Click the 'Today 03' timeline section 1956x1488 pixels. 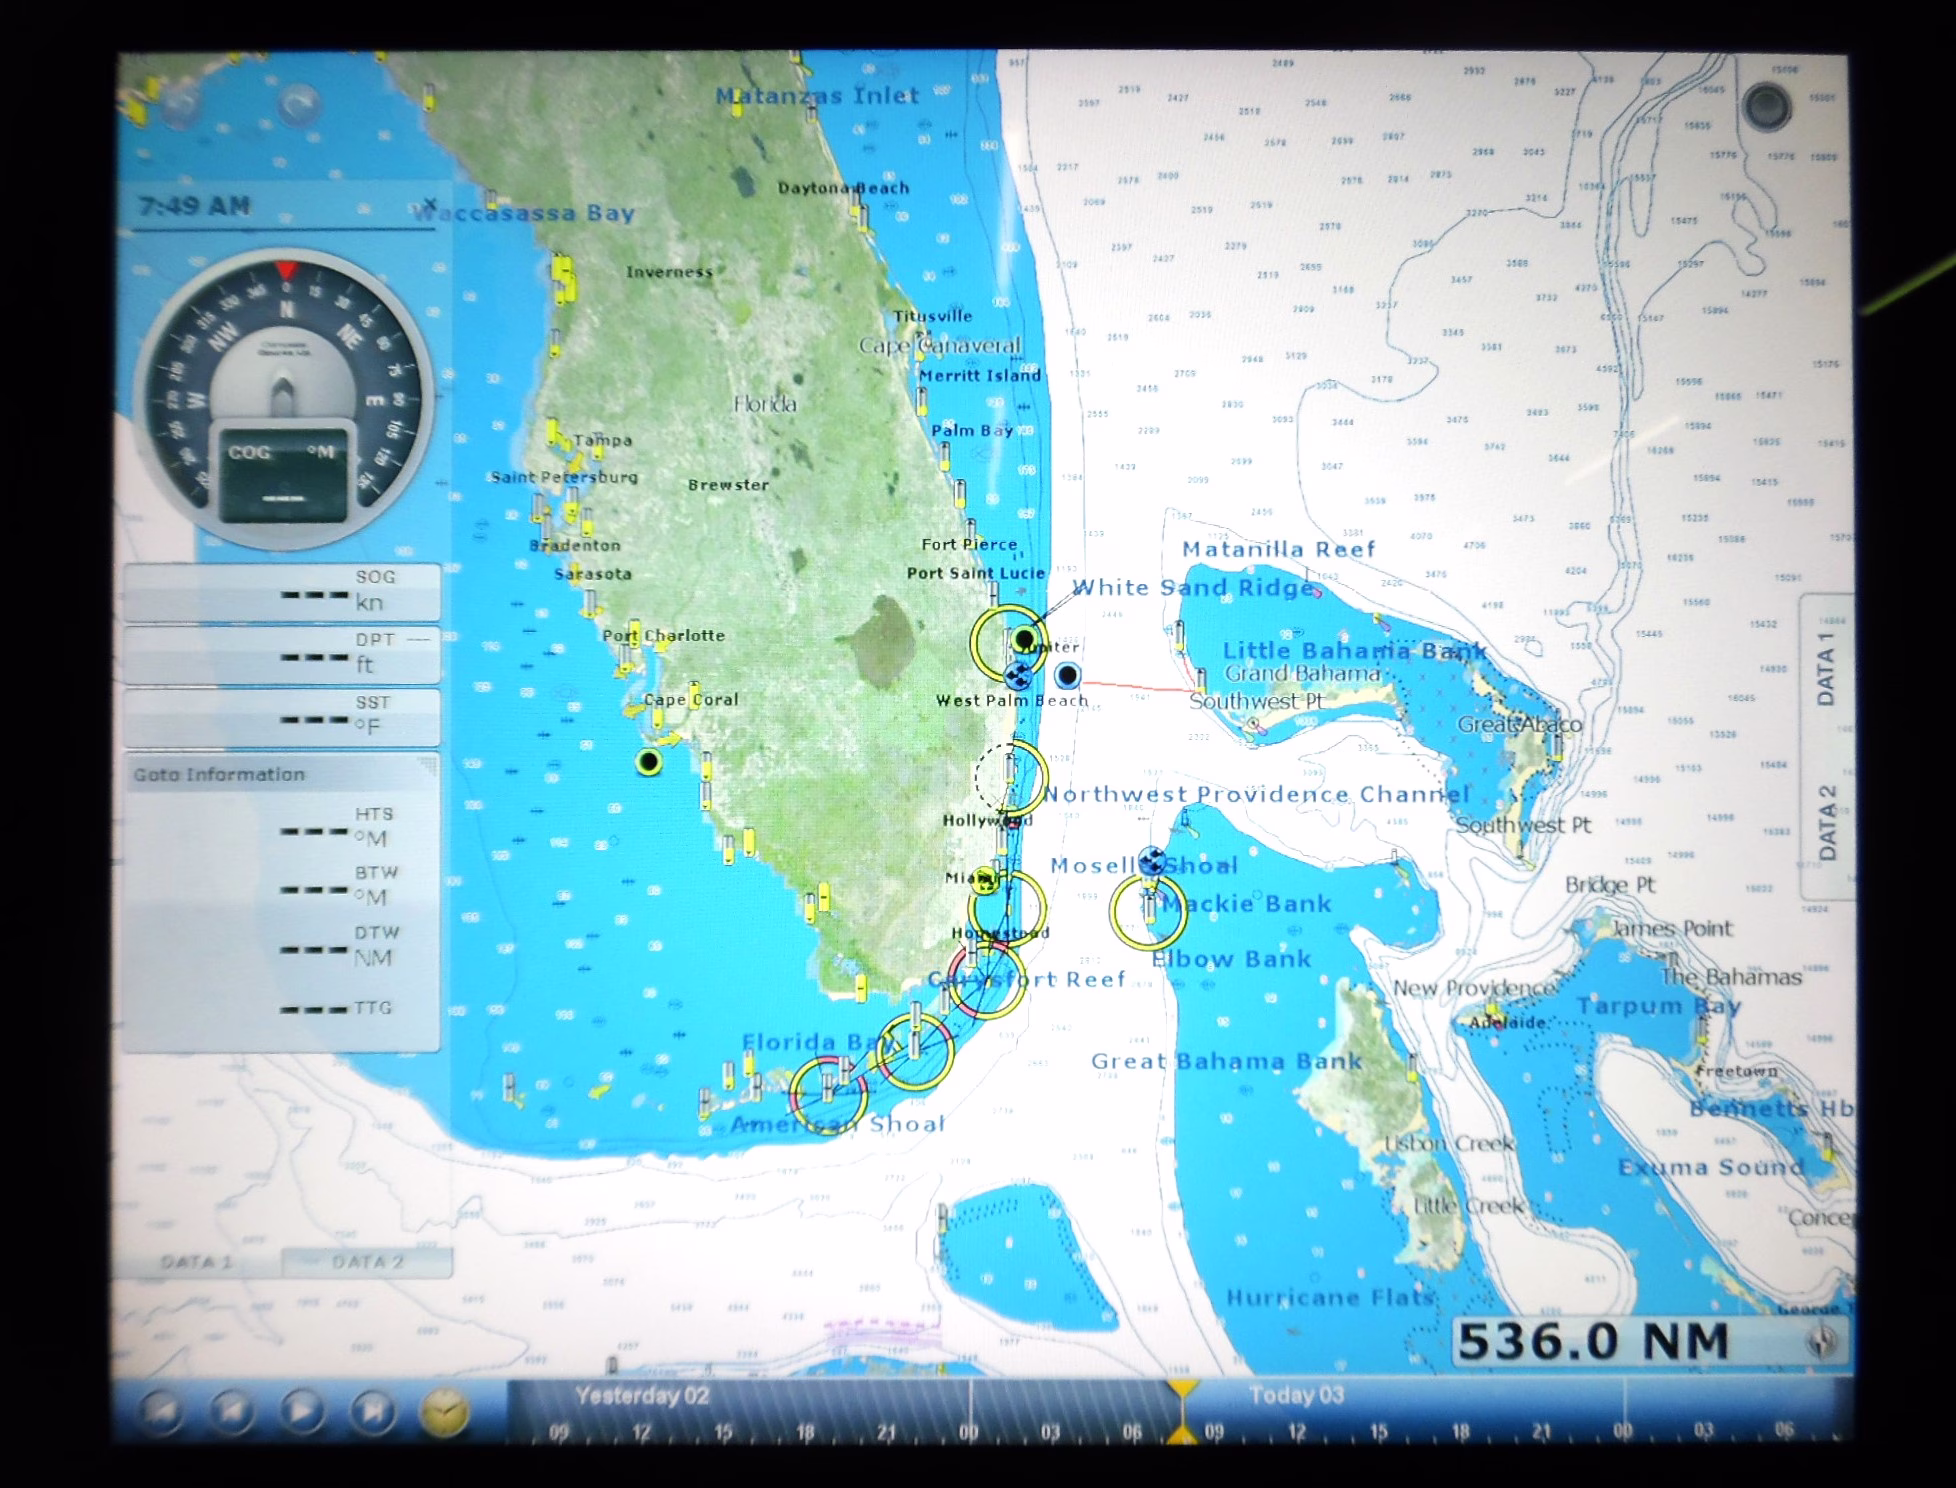[1296, 1395]
